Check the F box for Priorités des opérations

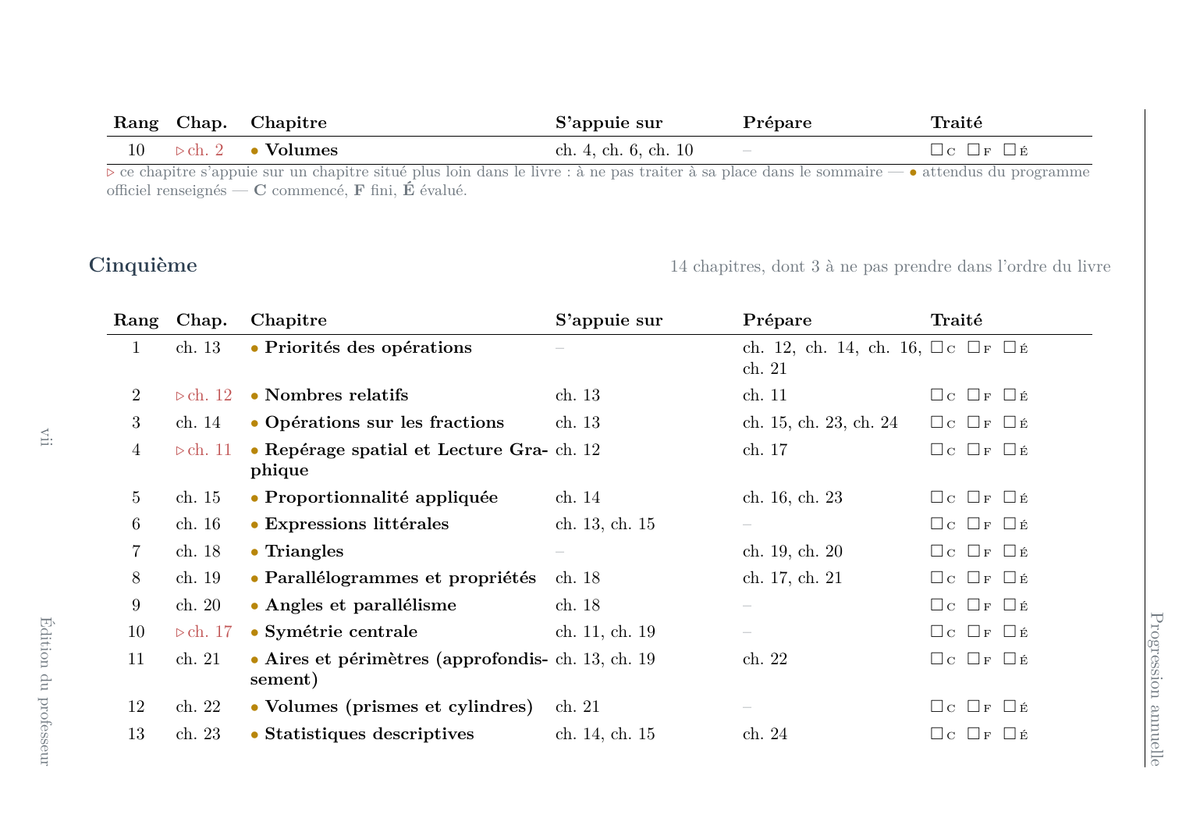[973, 348]
